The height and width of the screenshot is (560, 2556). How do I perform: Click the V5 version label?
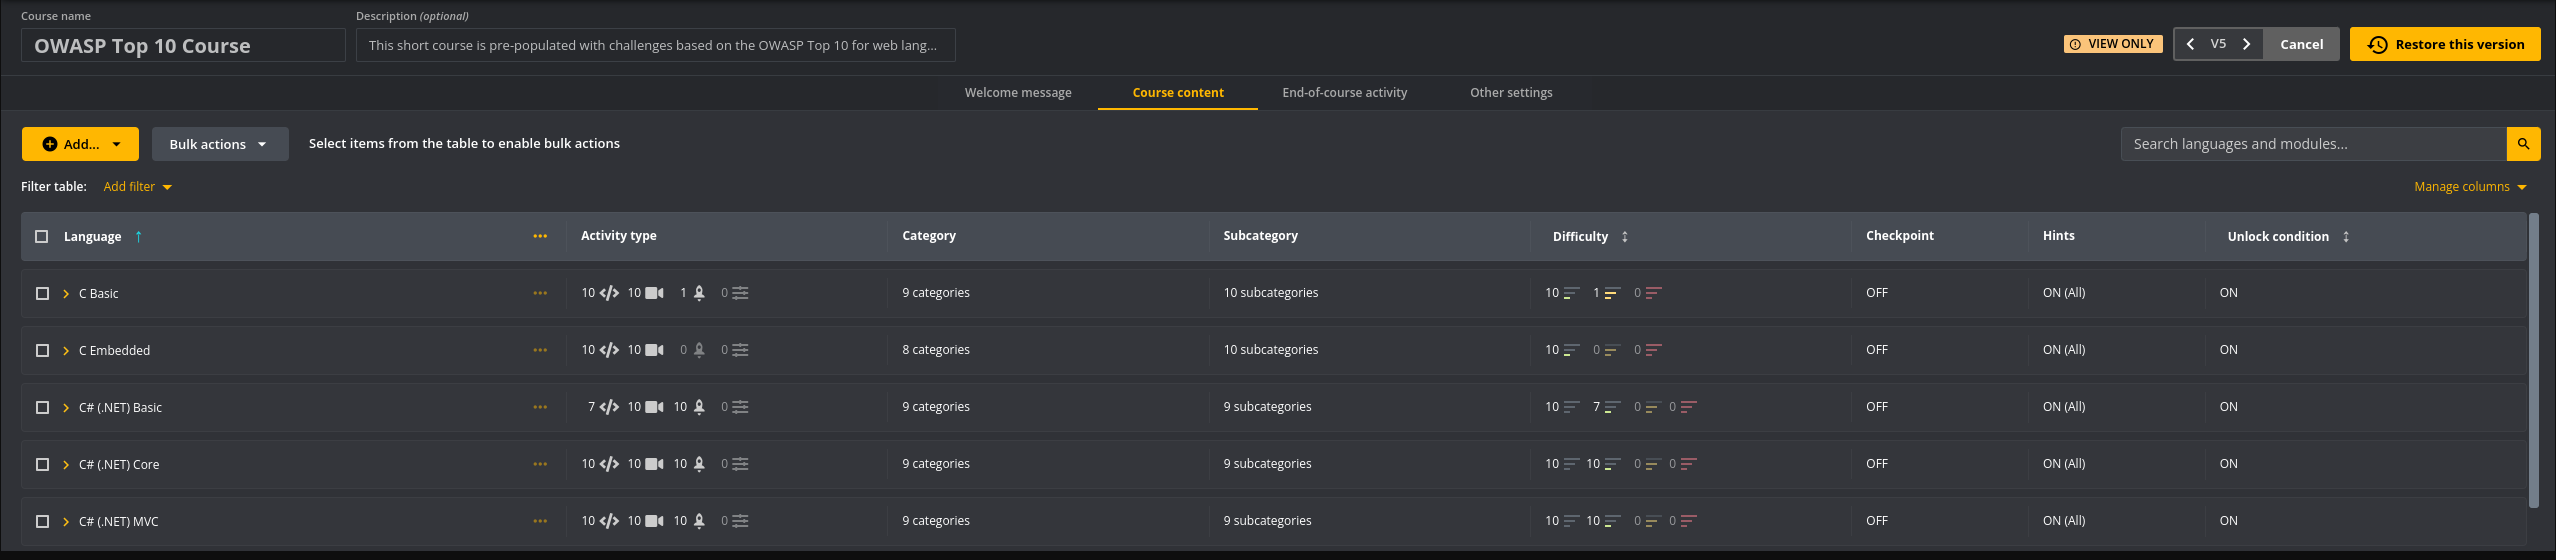point(2218,44)
